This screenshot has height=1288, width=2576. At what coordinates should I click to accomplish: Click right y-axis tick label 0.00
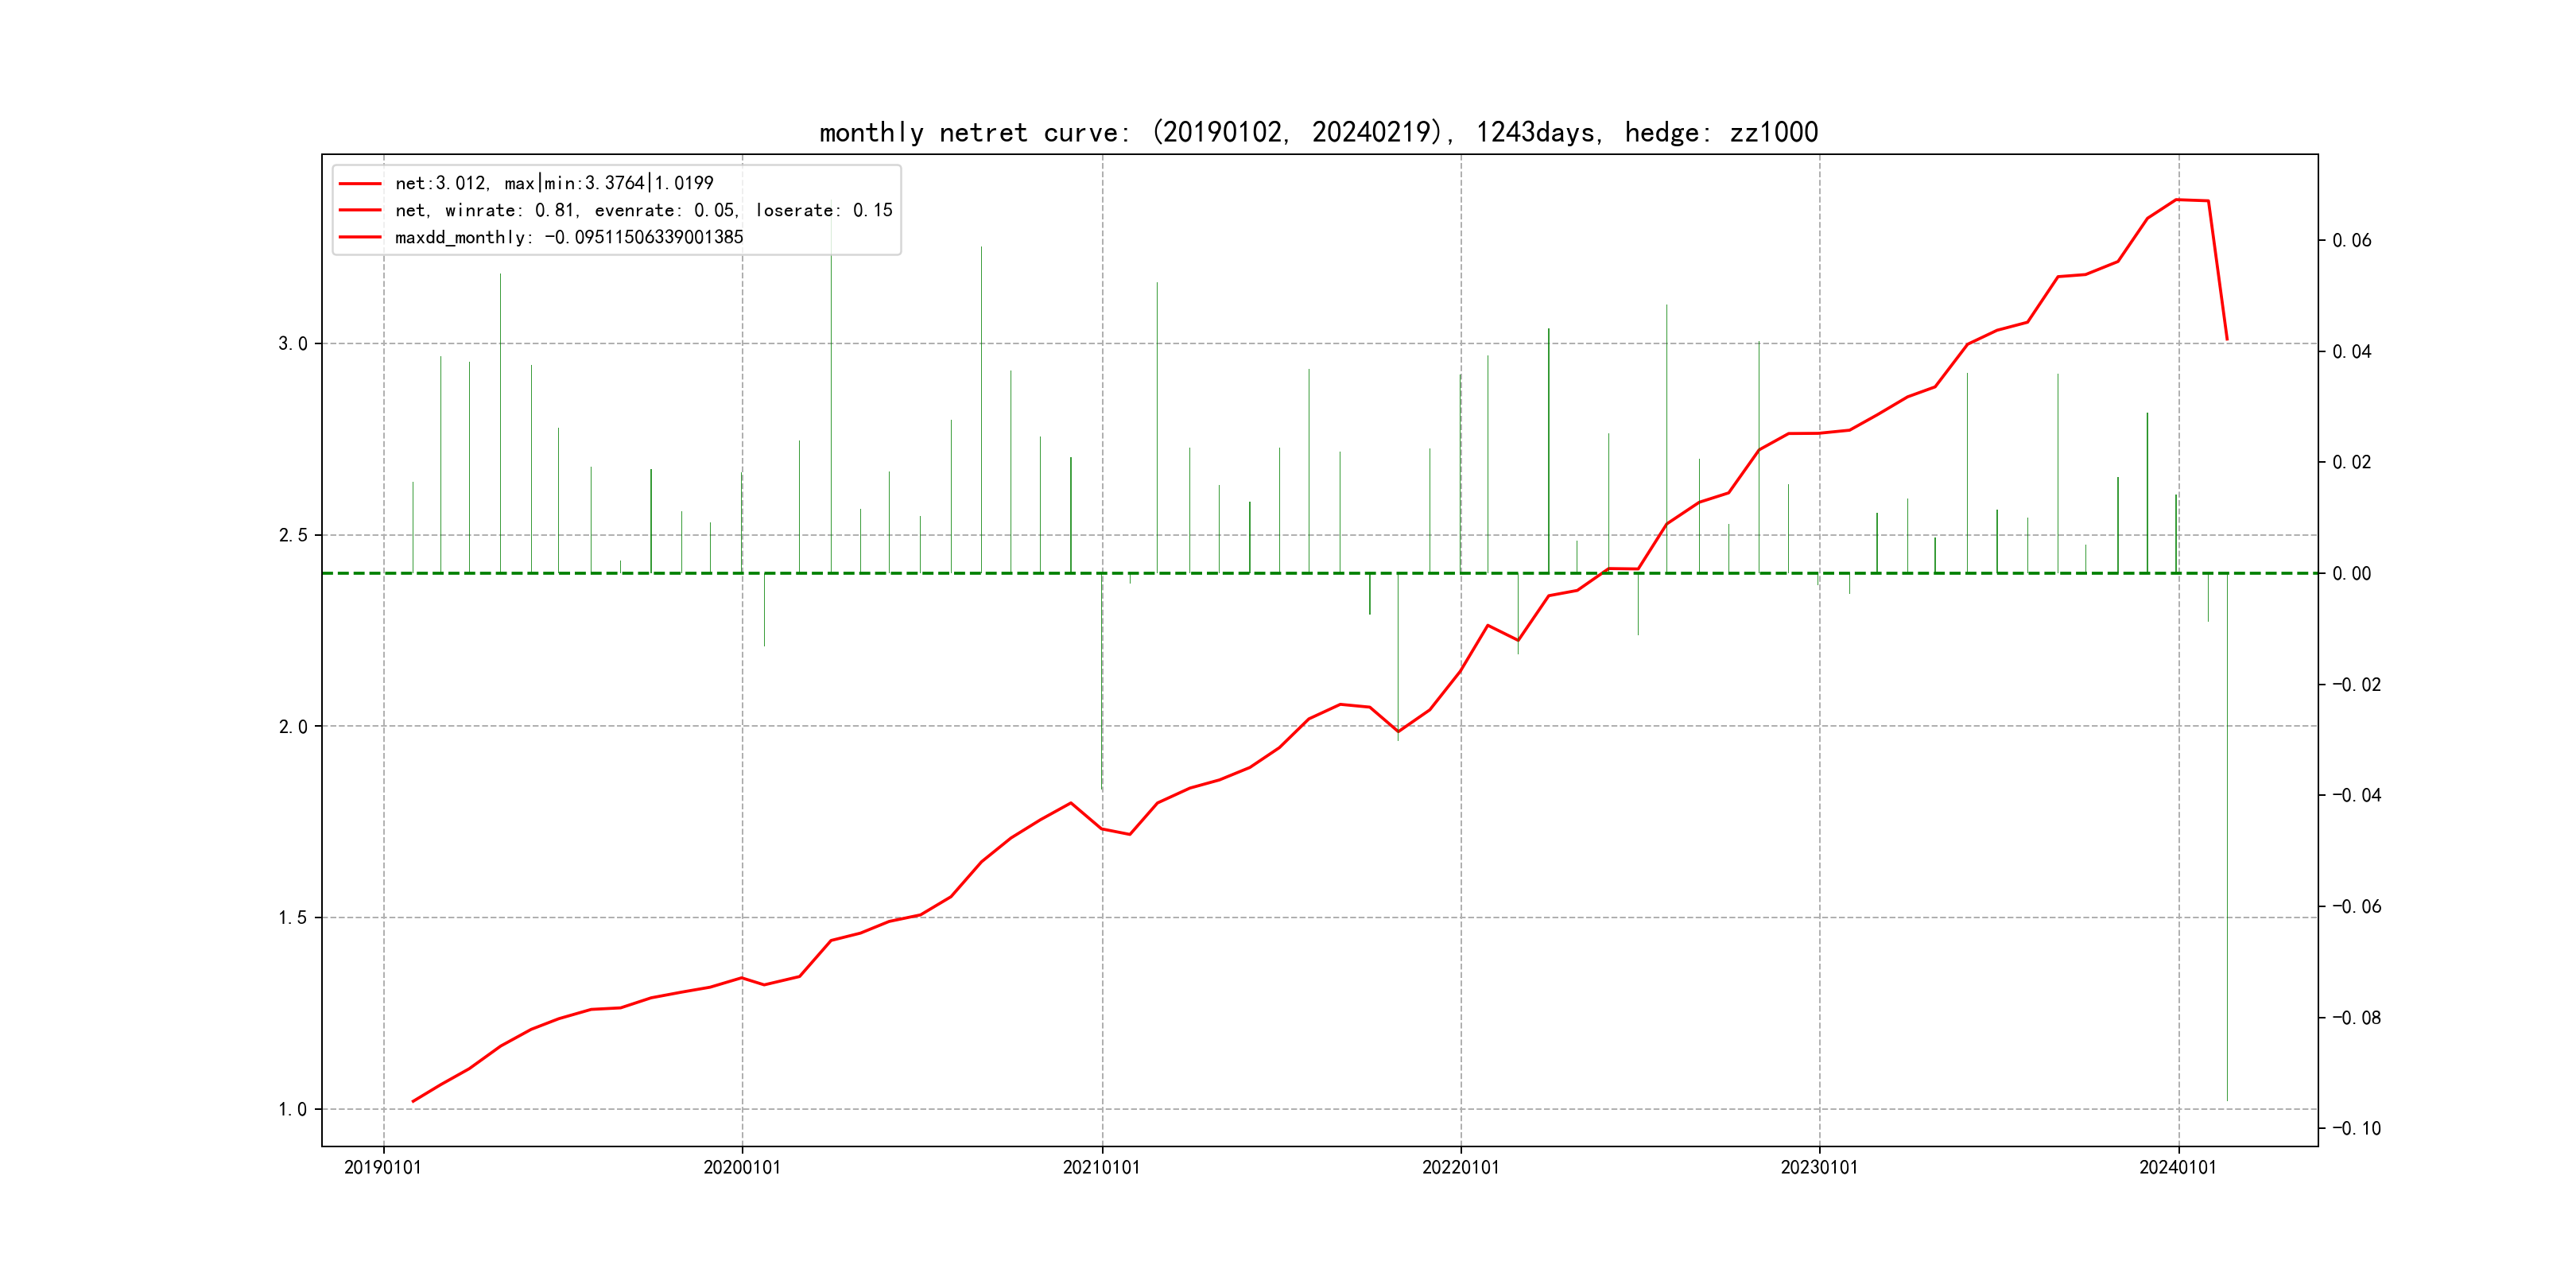coord(2351,574)
